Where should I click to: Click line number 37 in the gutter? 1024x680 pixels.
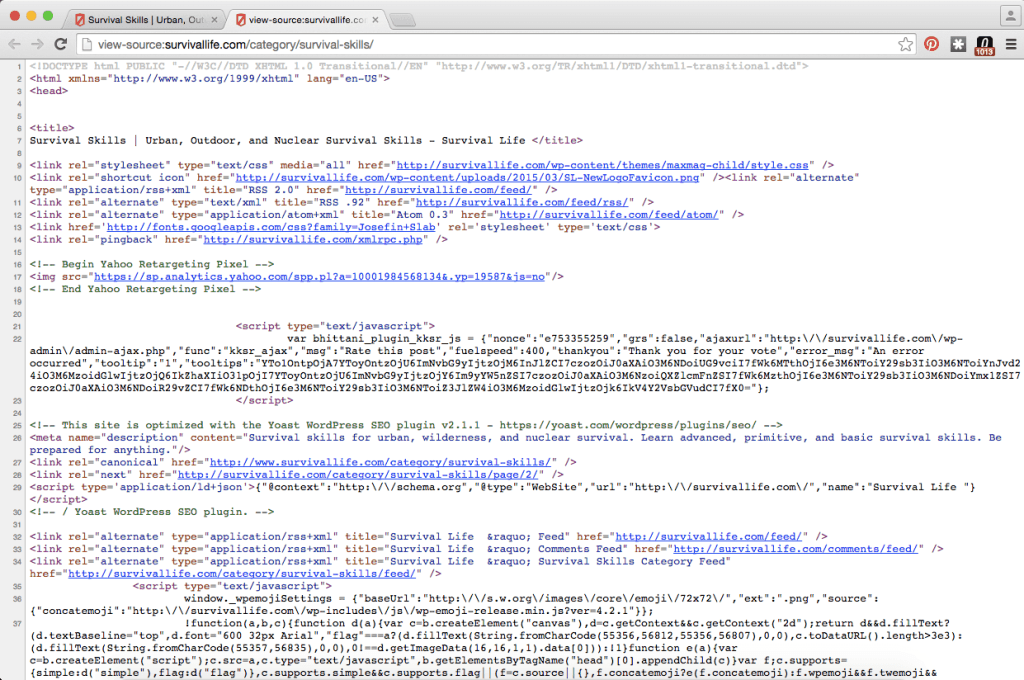[17, 624]
